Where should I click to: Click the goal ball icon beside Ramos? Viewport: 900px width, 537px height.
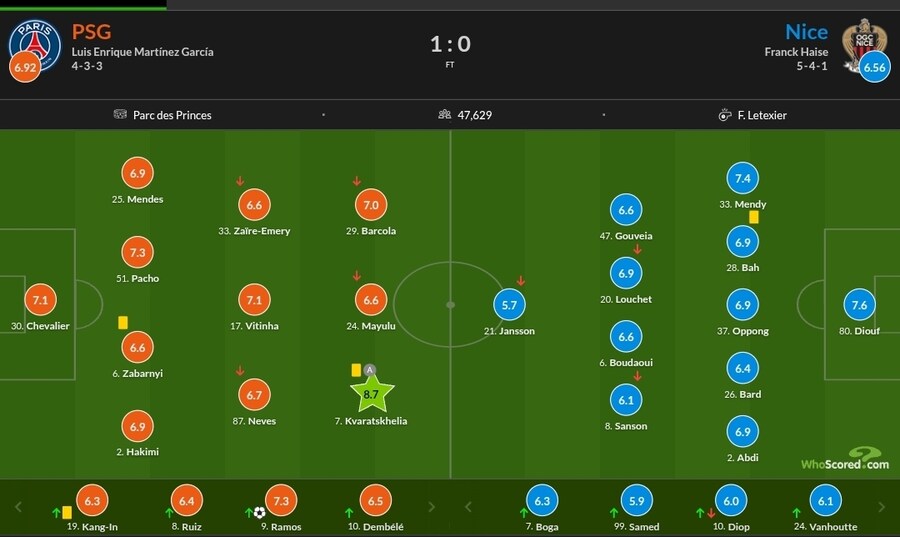pyautogui.click(x=259, y=513)
